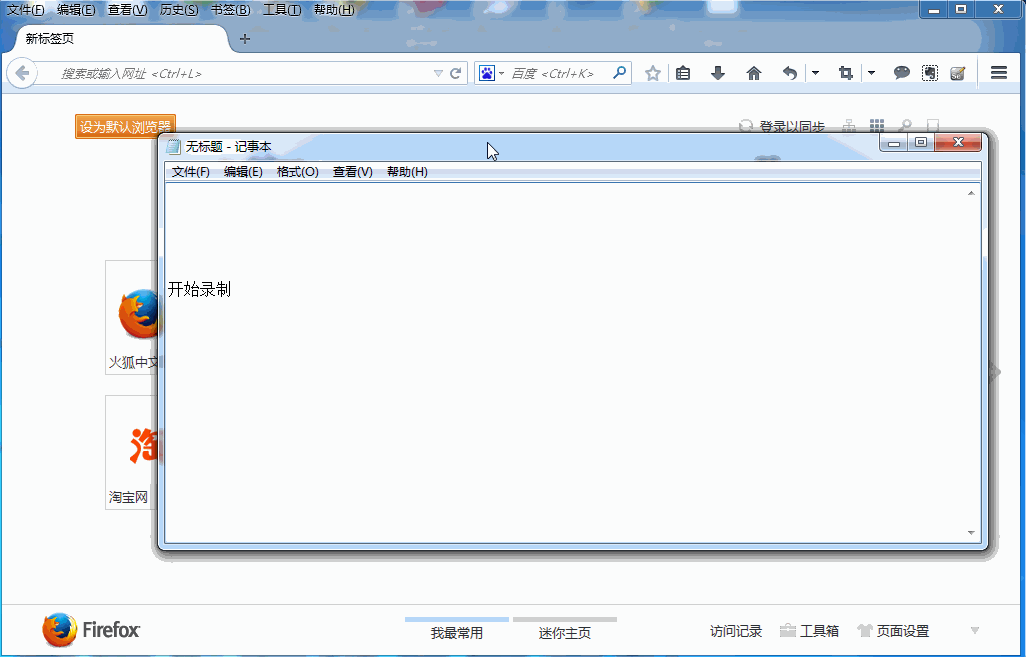Open dropdown arrow beside screenshot crop icon
This screenshot has height=657, width=1026.
pos(872,73)
